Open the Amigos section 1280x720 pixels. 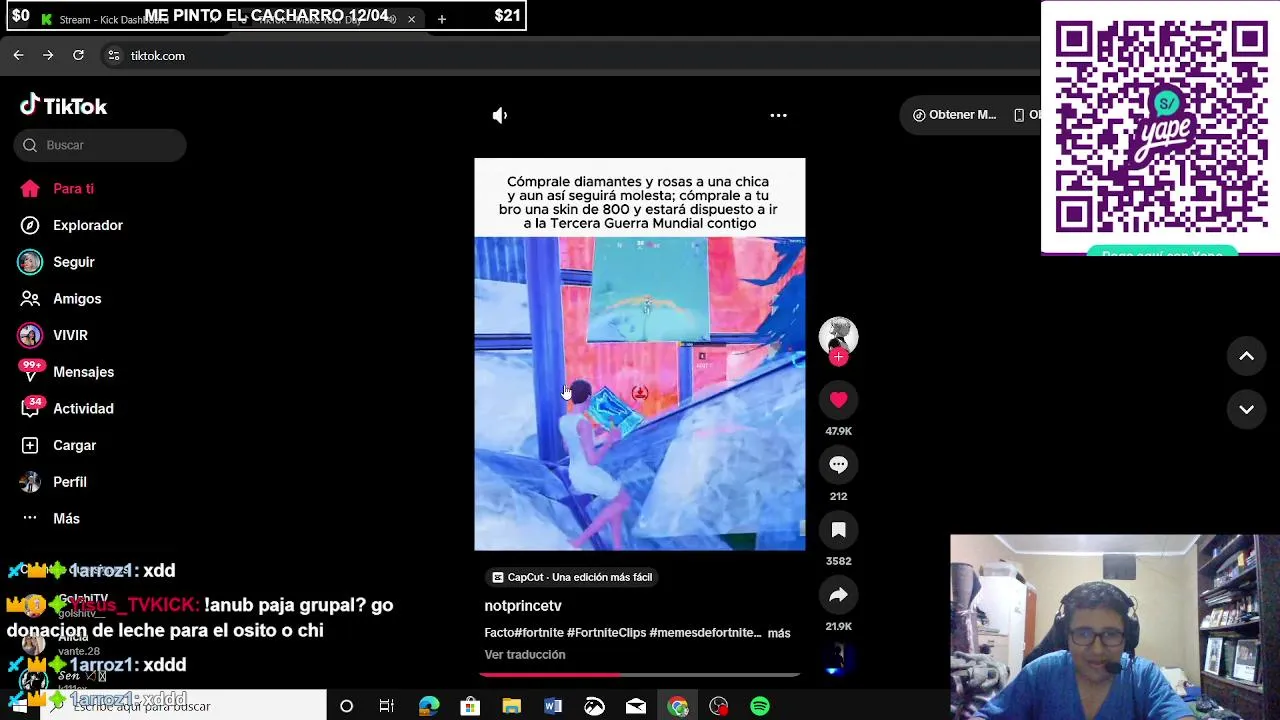(x=60, y=299)
